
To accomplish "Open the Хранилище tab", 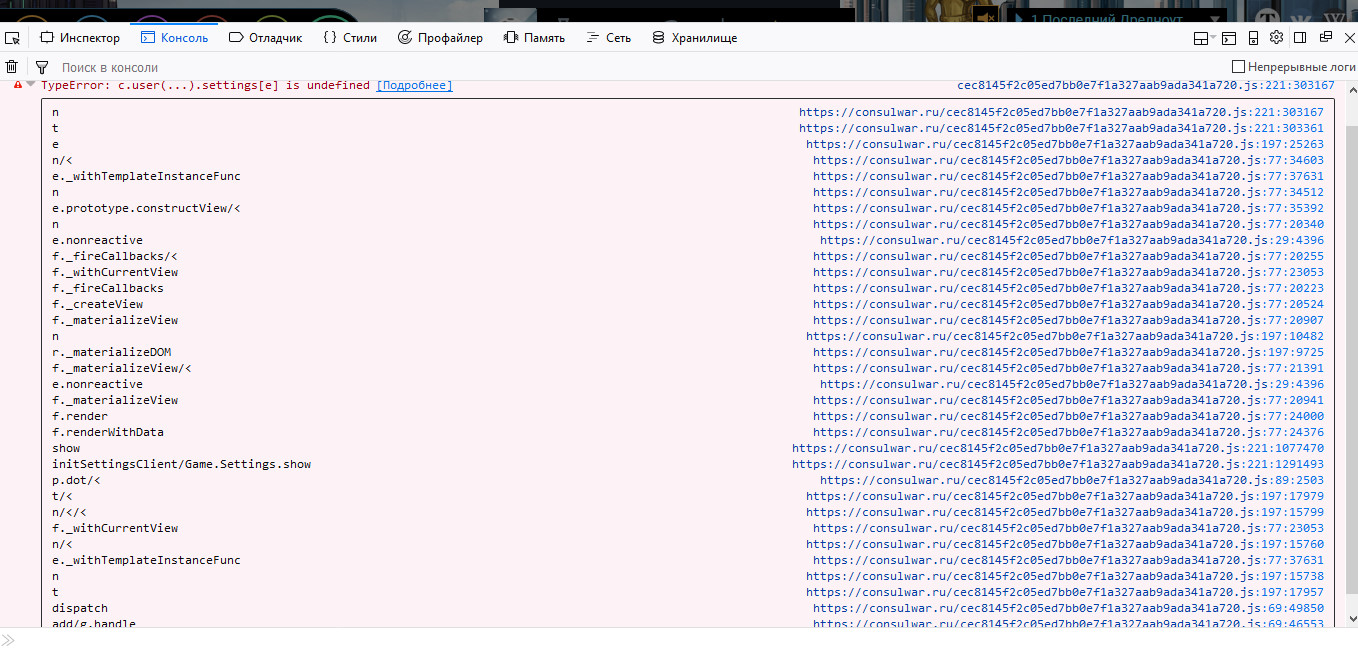I will pyautogui.click(x=694, y=38).
